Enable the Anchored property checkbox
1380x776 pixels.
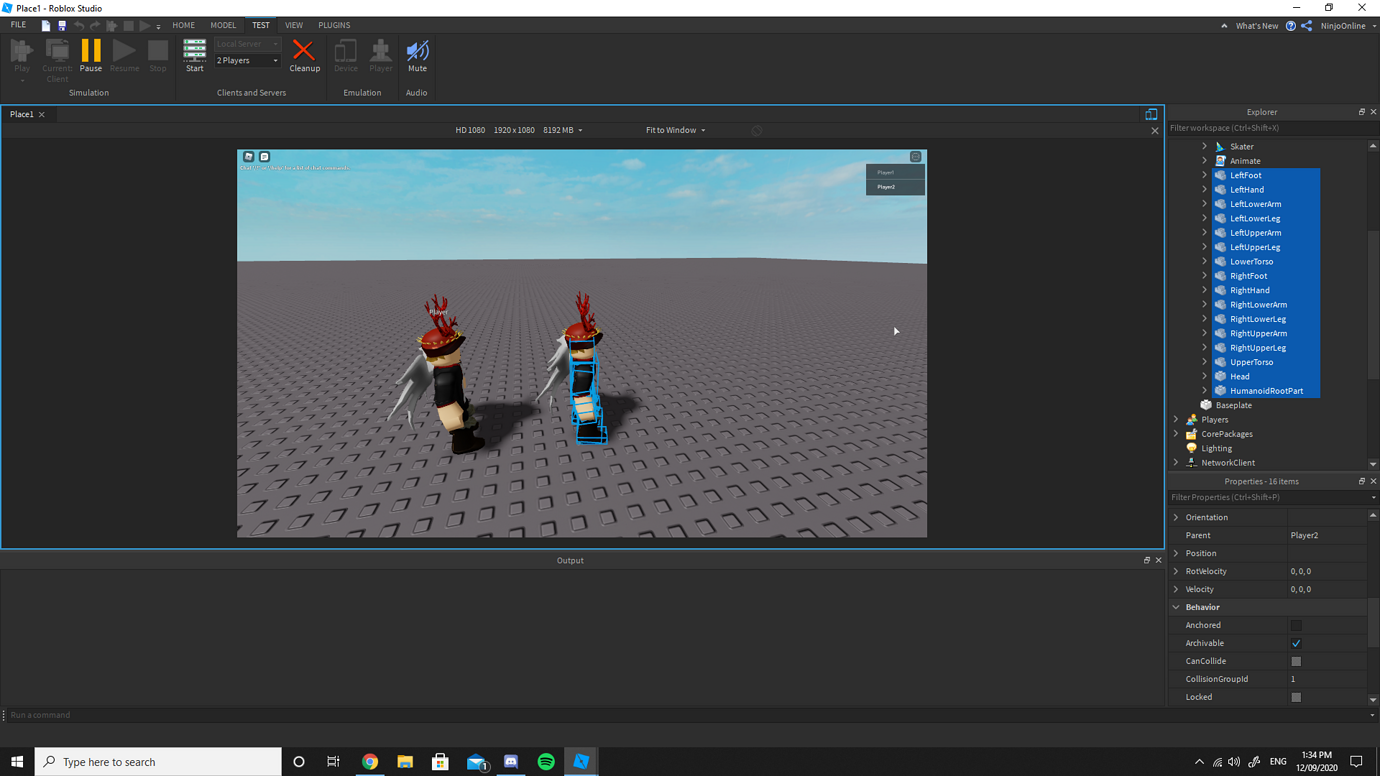point(1296,624)
